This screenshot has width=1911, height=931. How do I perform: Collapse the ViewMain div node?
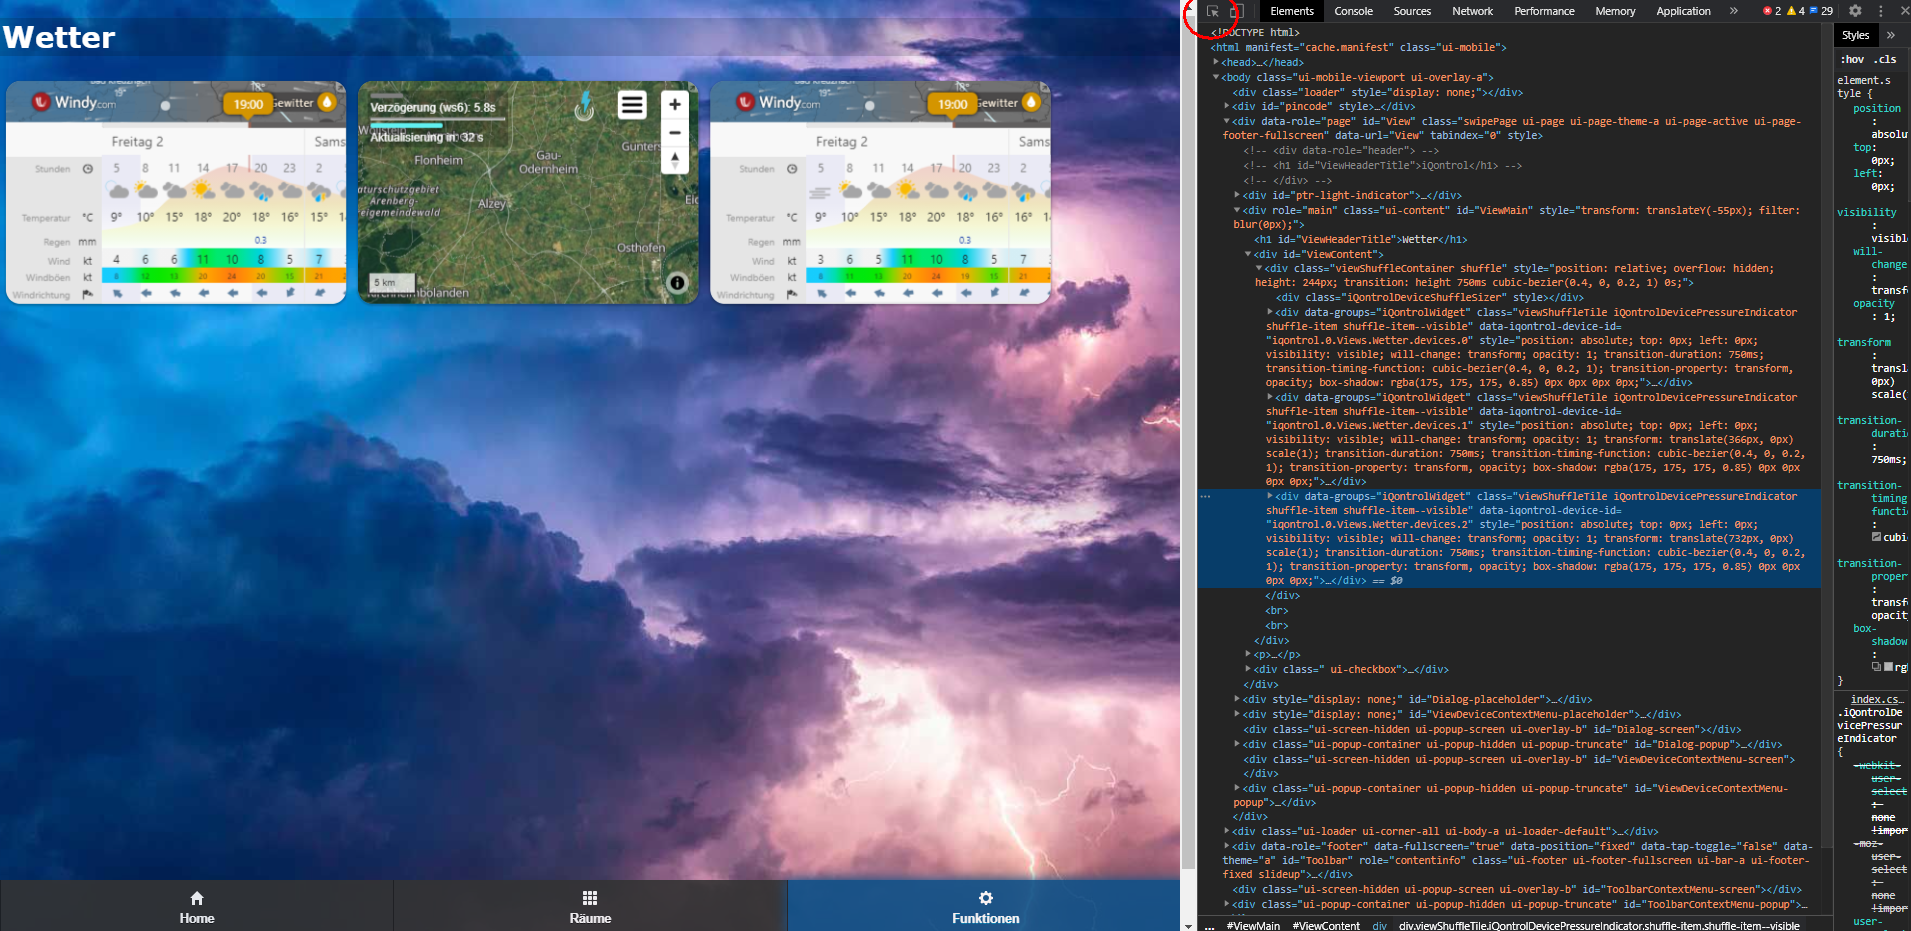(x=1237, y=210)
